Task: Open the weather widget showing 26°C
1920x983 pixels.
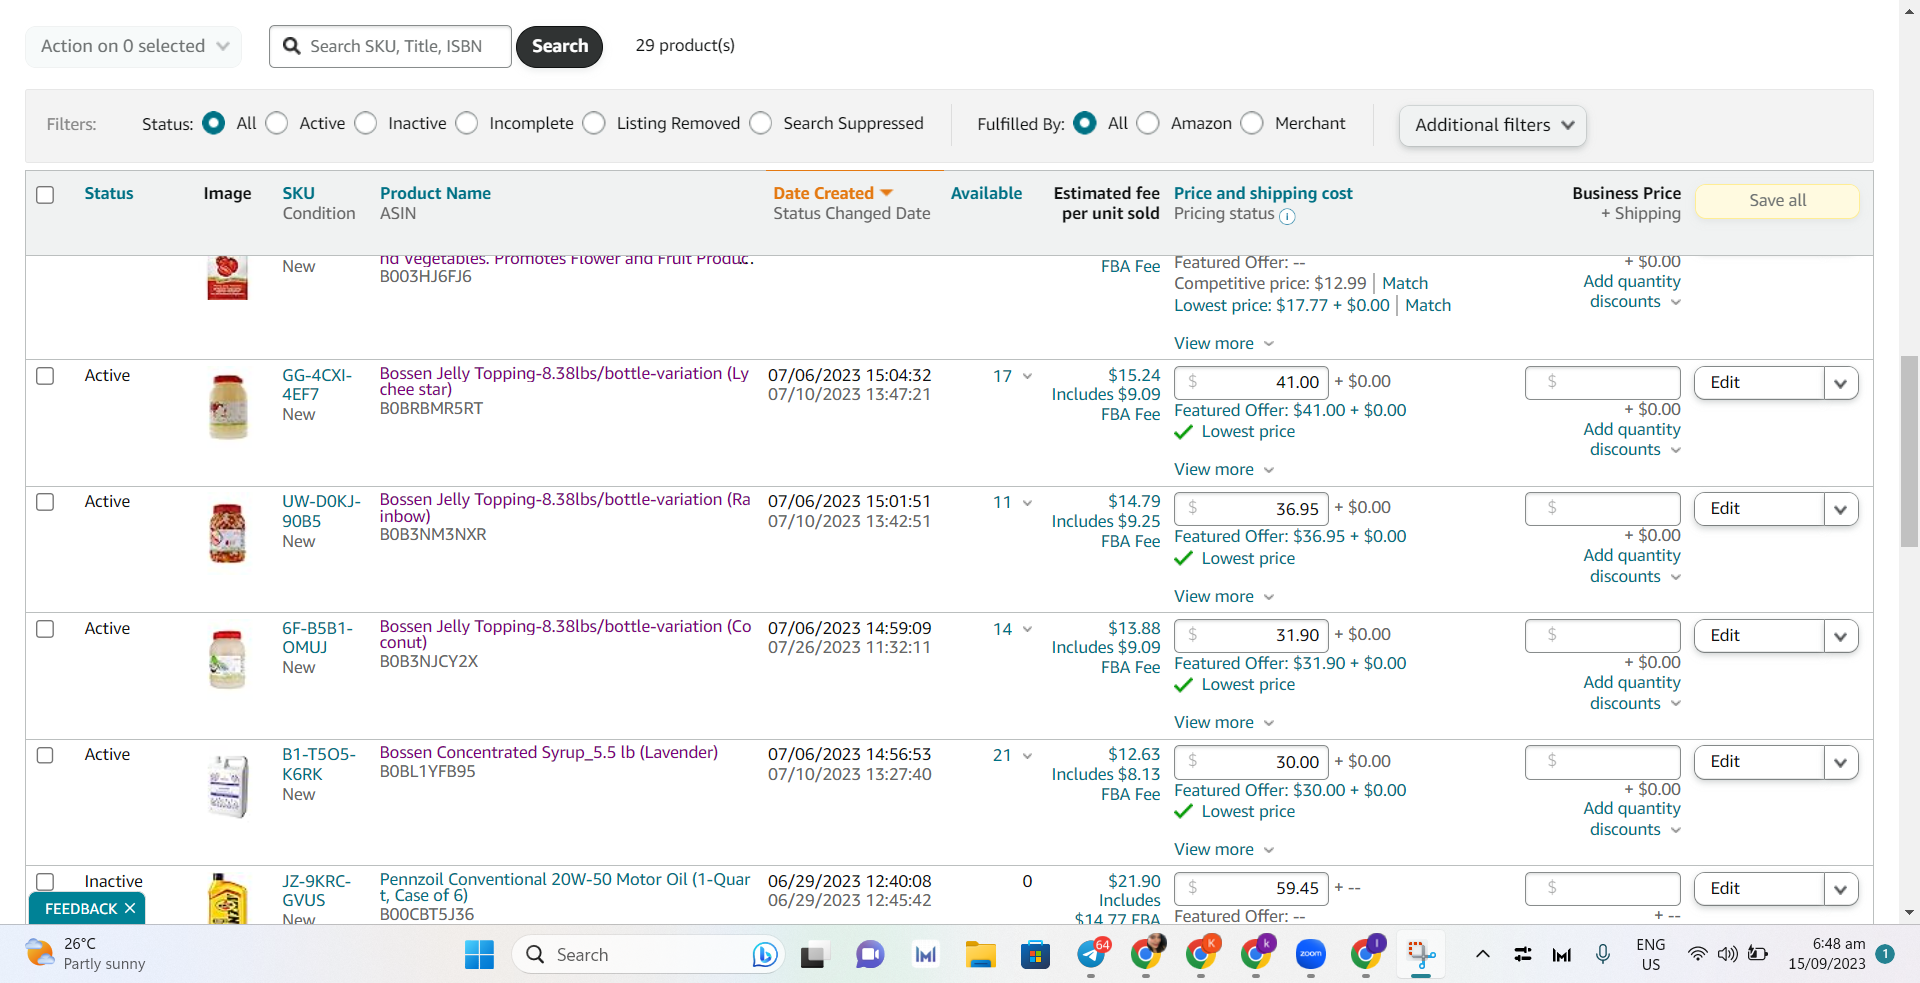Action: [87, 954]
